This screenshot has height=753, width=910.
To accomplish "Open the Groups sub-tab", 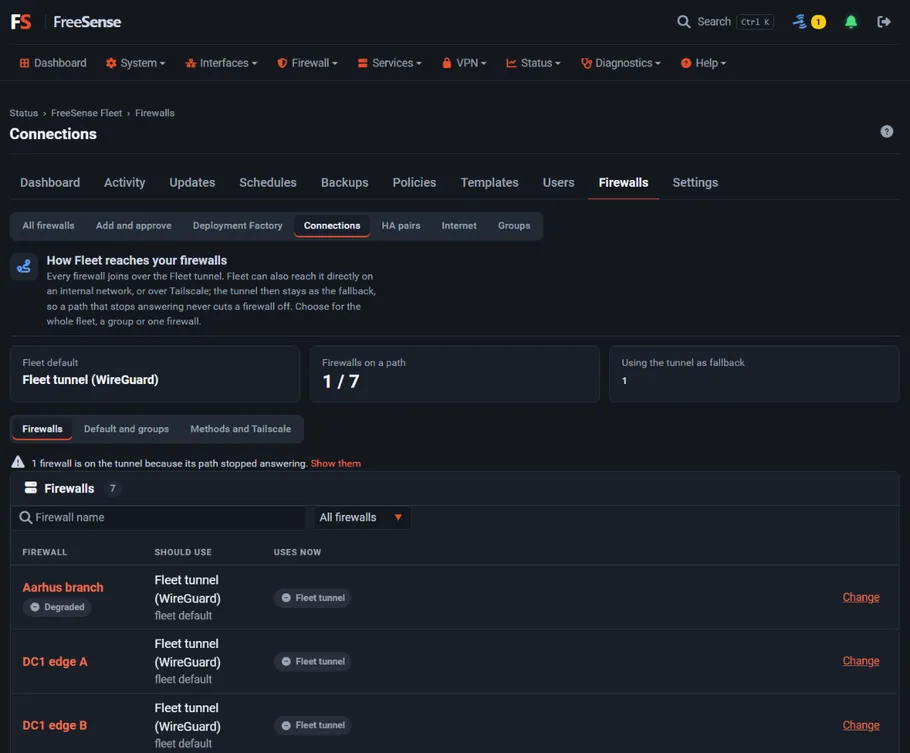I will [x=514, y=225].
